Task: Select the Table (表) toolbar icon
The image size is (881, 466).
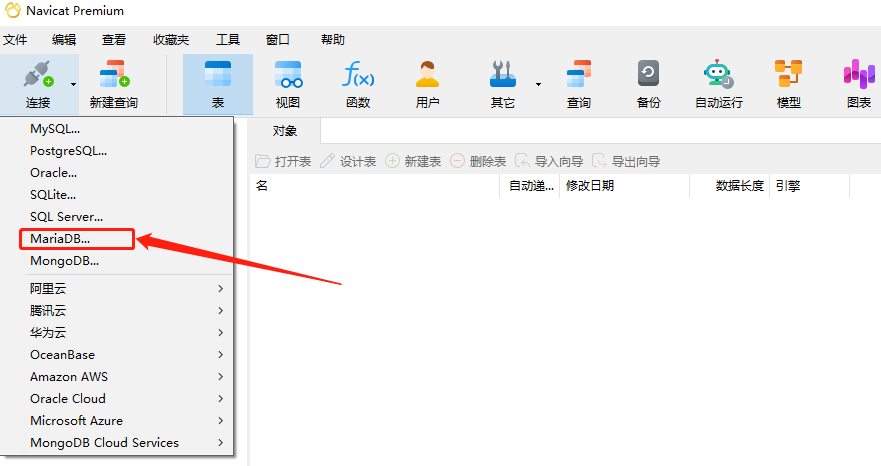Action: coord(218,74)
